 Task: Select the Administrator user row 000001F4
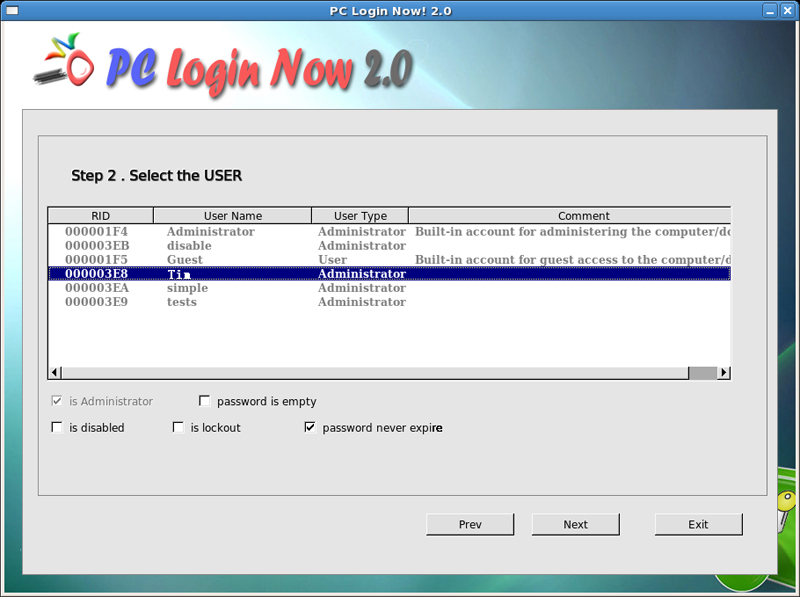(x=389, y=232)
